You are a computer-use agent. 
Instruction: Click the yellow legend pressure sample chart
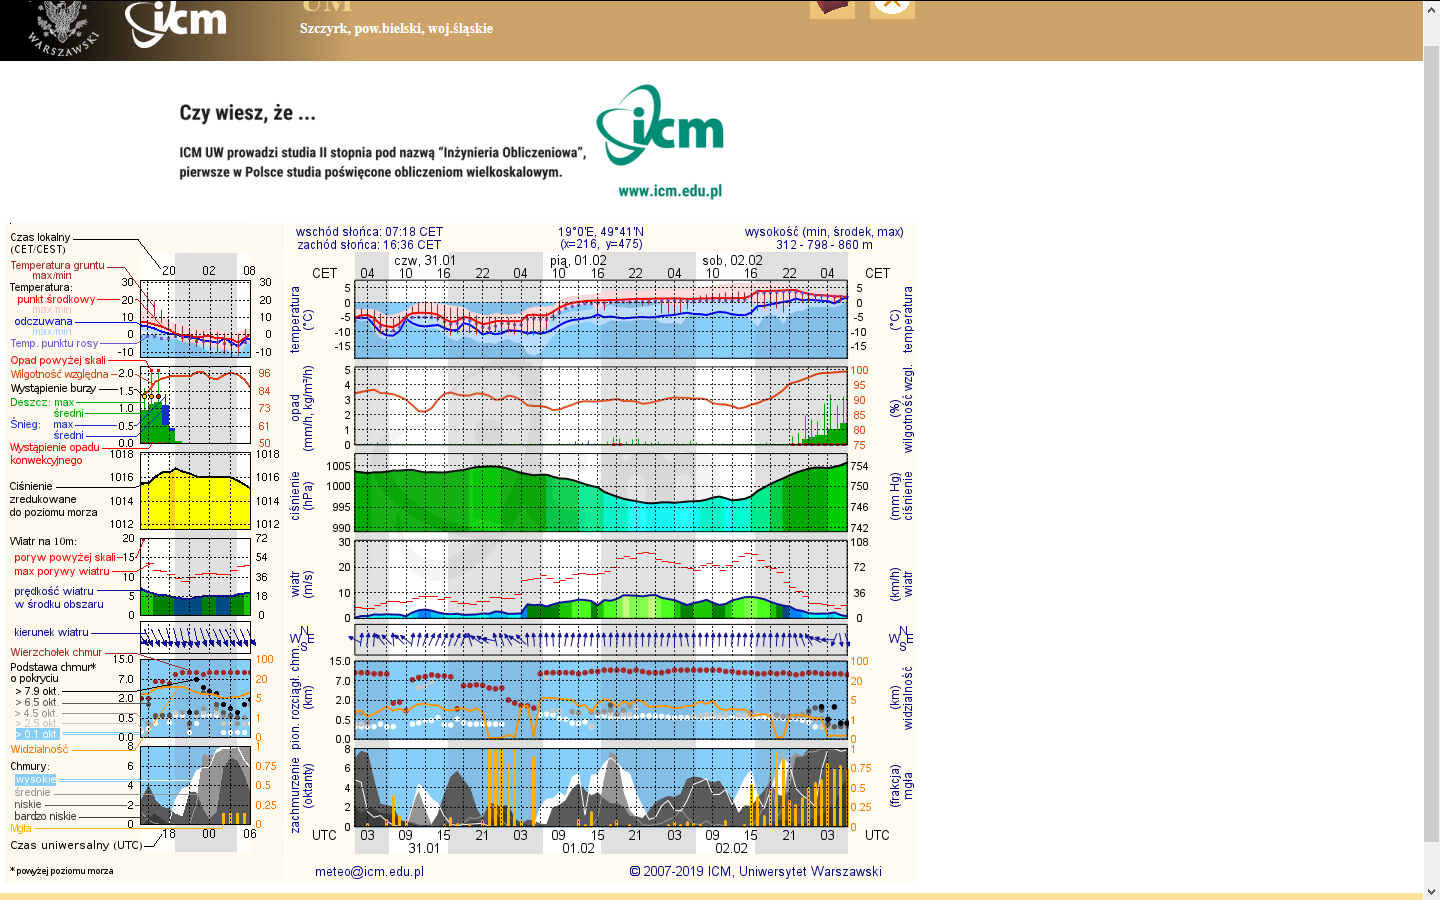(x=195, y=491)
